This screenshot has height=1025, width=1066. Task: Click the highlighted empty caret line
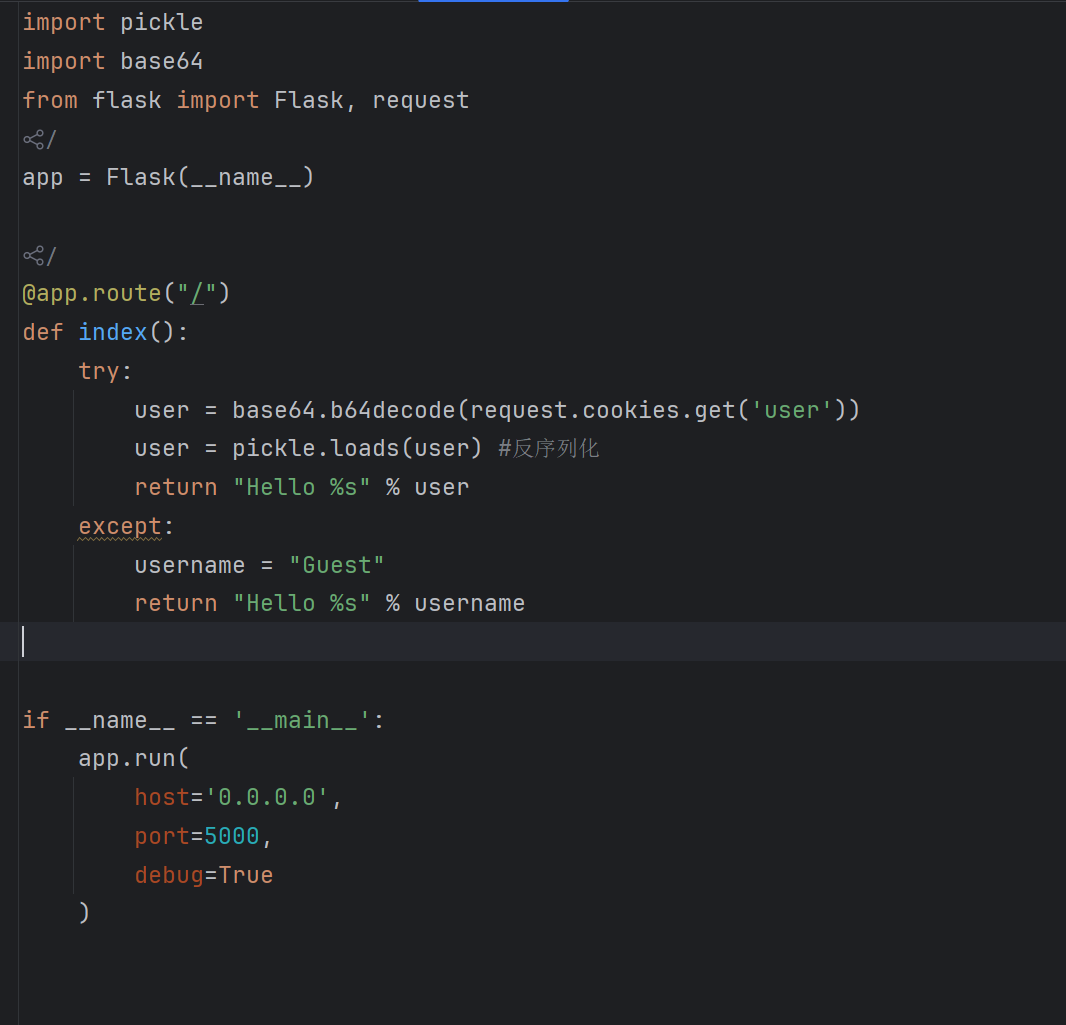point(533,642)
